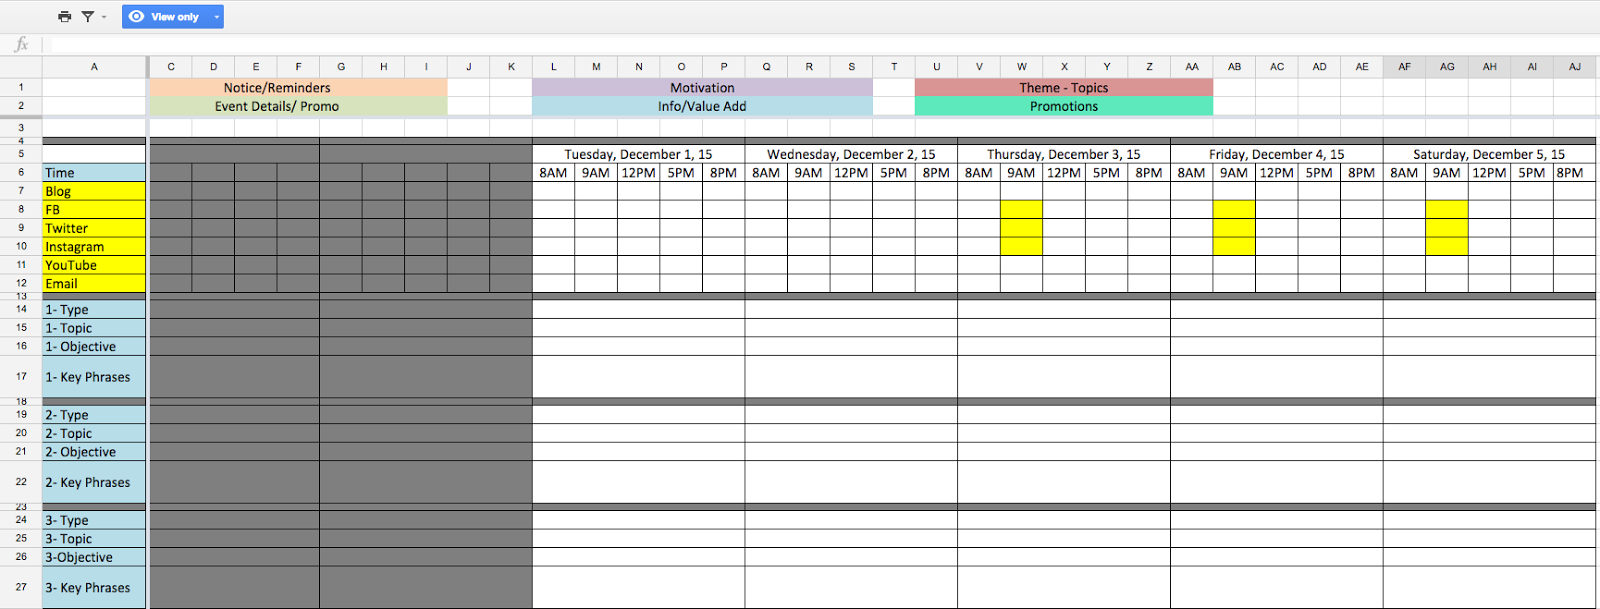Click the Promotions legend cell
Image resolution: width=1600 pixels, height=609 pixels.
[1064, 106]
